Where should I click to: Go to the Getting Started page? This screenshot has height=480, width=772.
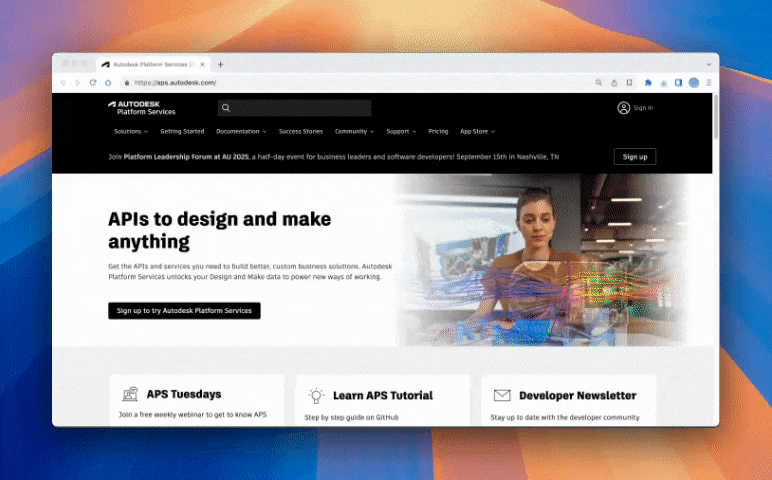pyautogui.click(x=182, y=131)
